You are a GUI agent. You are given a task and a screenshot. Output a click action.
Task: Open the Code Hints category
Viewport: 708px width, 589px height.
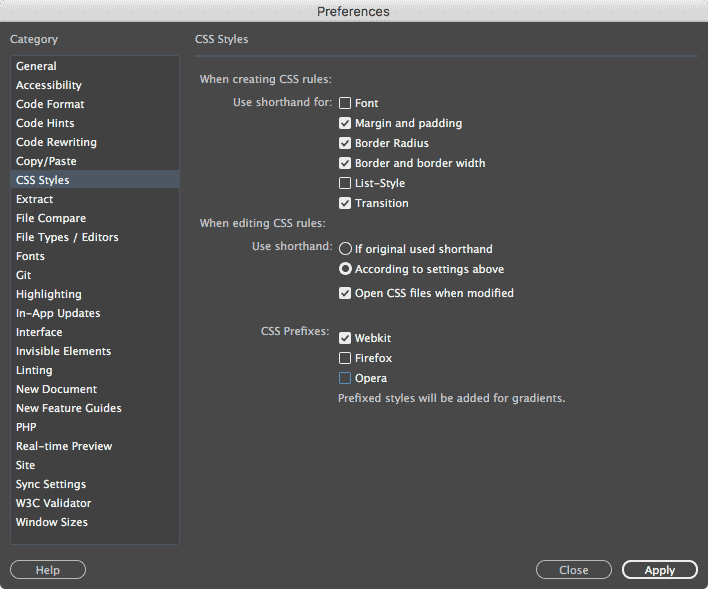tap(45, 123)
